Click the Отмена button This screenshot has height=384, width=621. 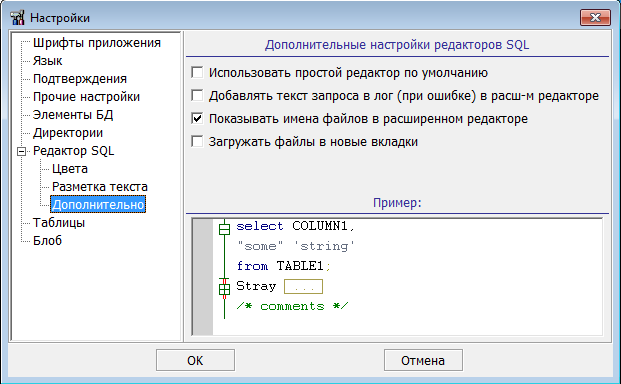(x=423, y=360)
